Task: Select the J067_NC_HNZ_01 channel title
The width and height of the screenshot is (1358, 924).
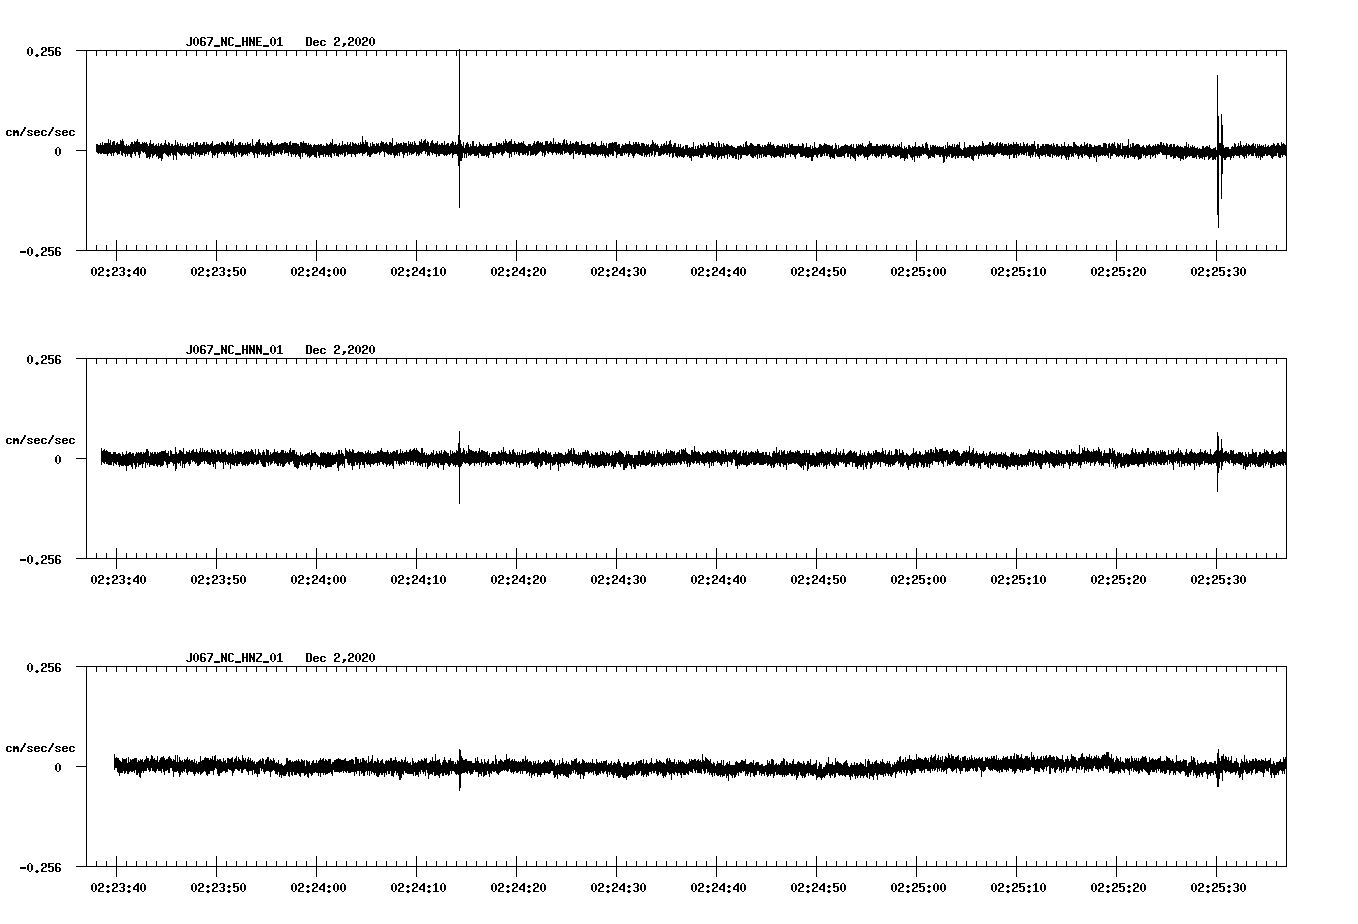Action: coord(233,657)
